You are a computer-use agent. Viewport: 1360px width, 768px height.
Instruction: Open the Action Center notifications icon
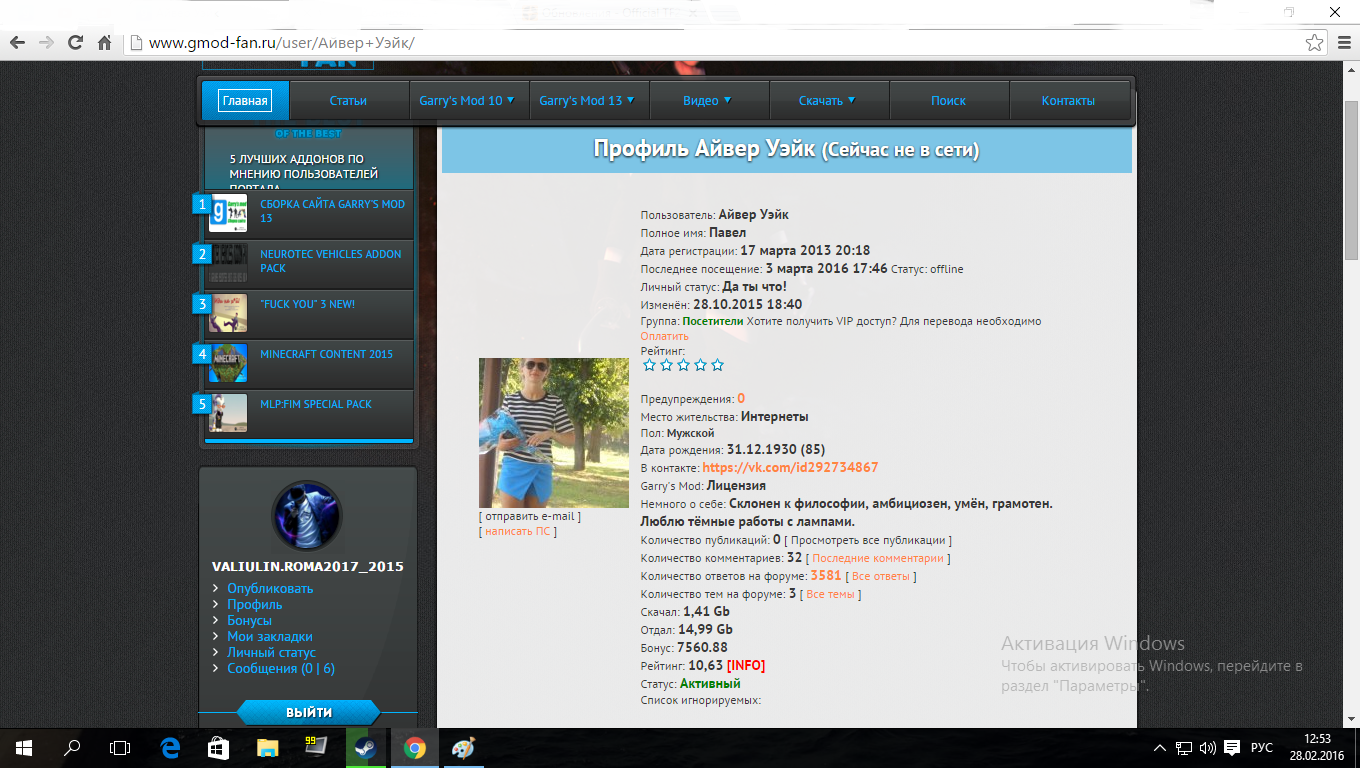(x=1232, y=748)
